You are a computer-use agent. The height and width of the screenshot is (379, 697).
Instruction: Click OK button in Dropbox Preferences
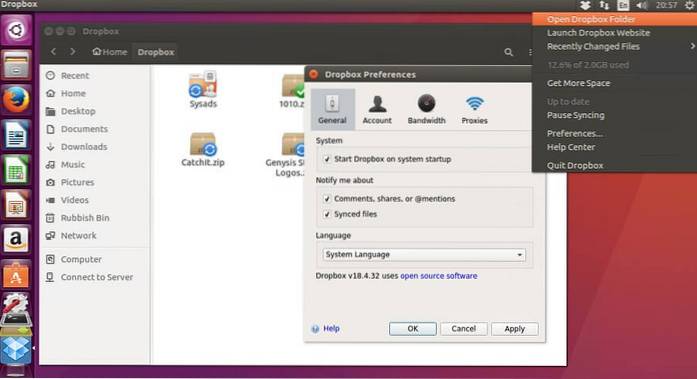(413, 329)
